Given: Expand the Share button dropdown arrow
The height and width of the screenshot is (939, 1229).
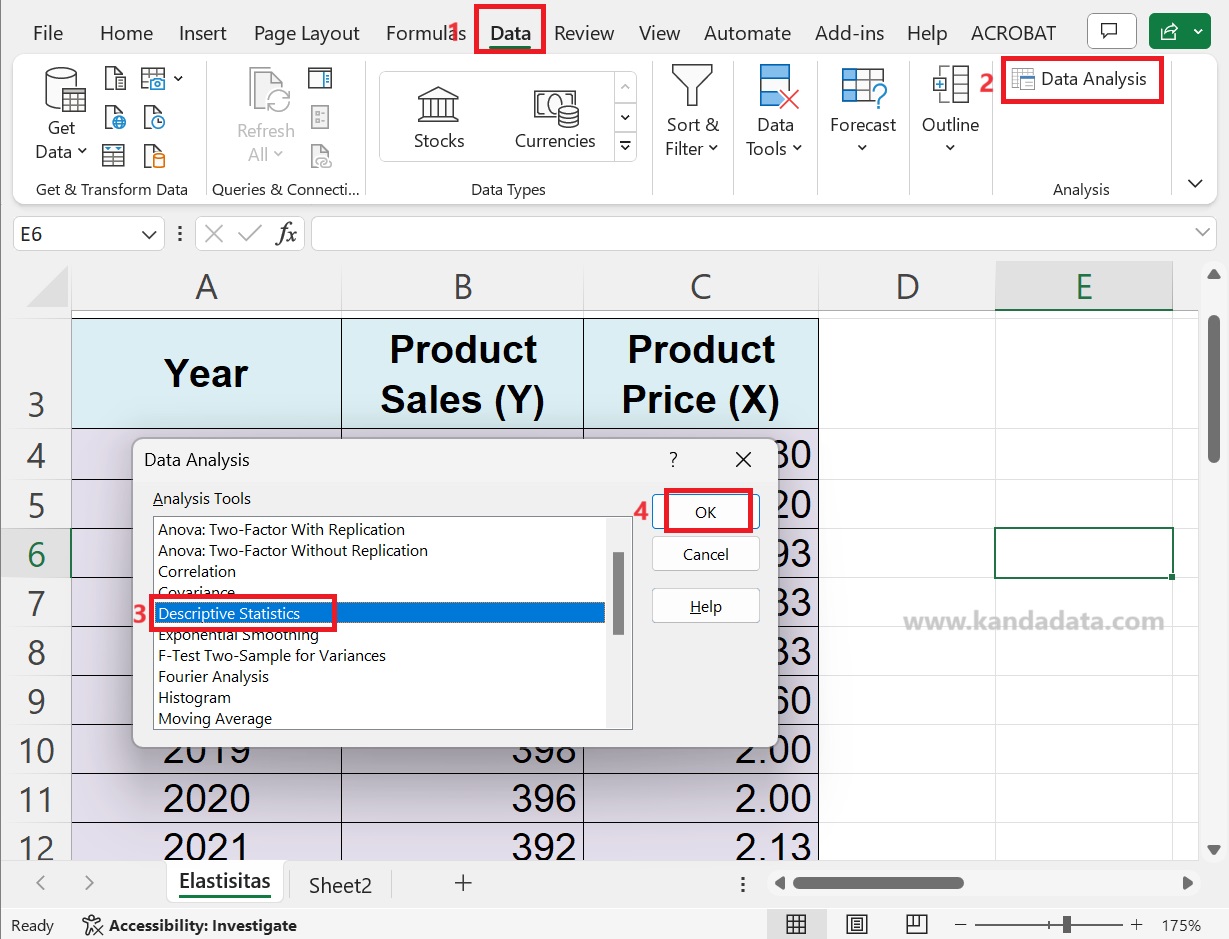Looking at the screenshot, I should tap(1197, 31).
